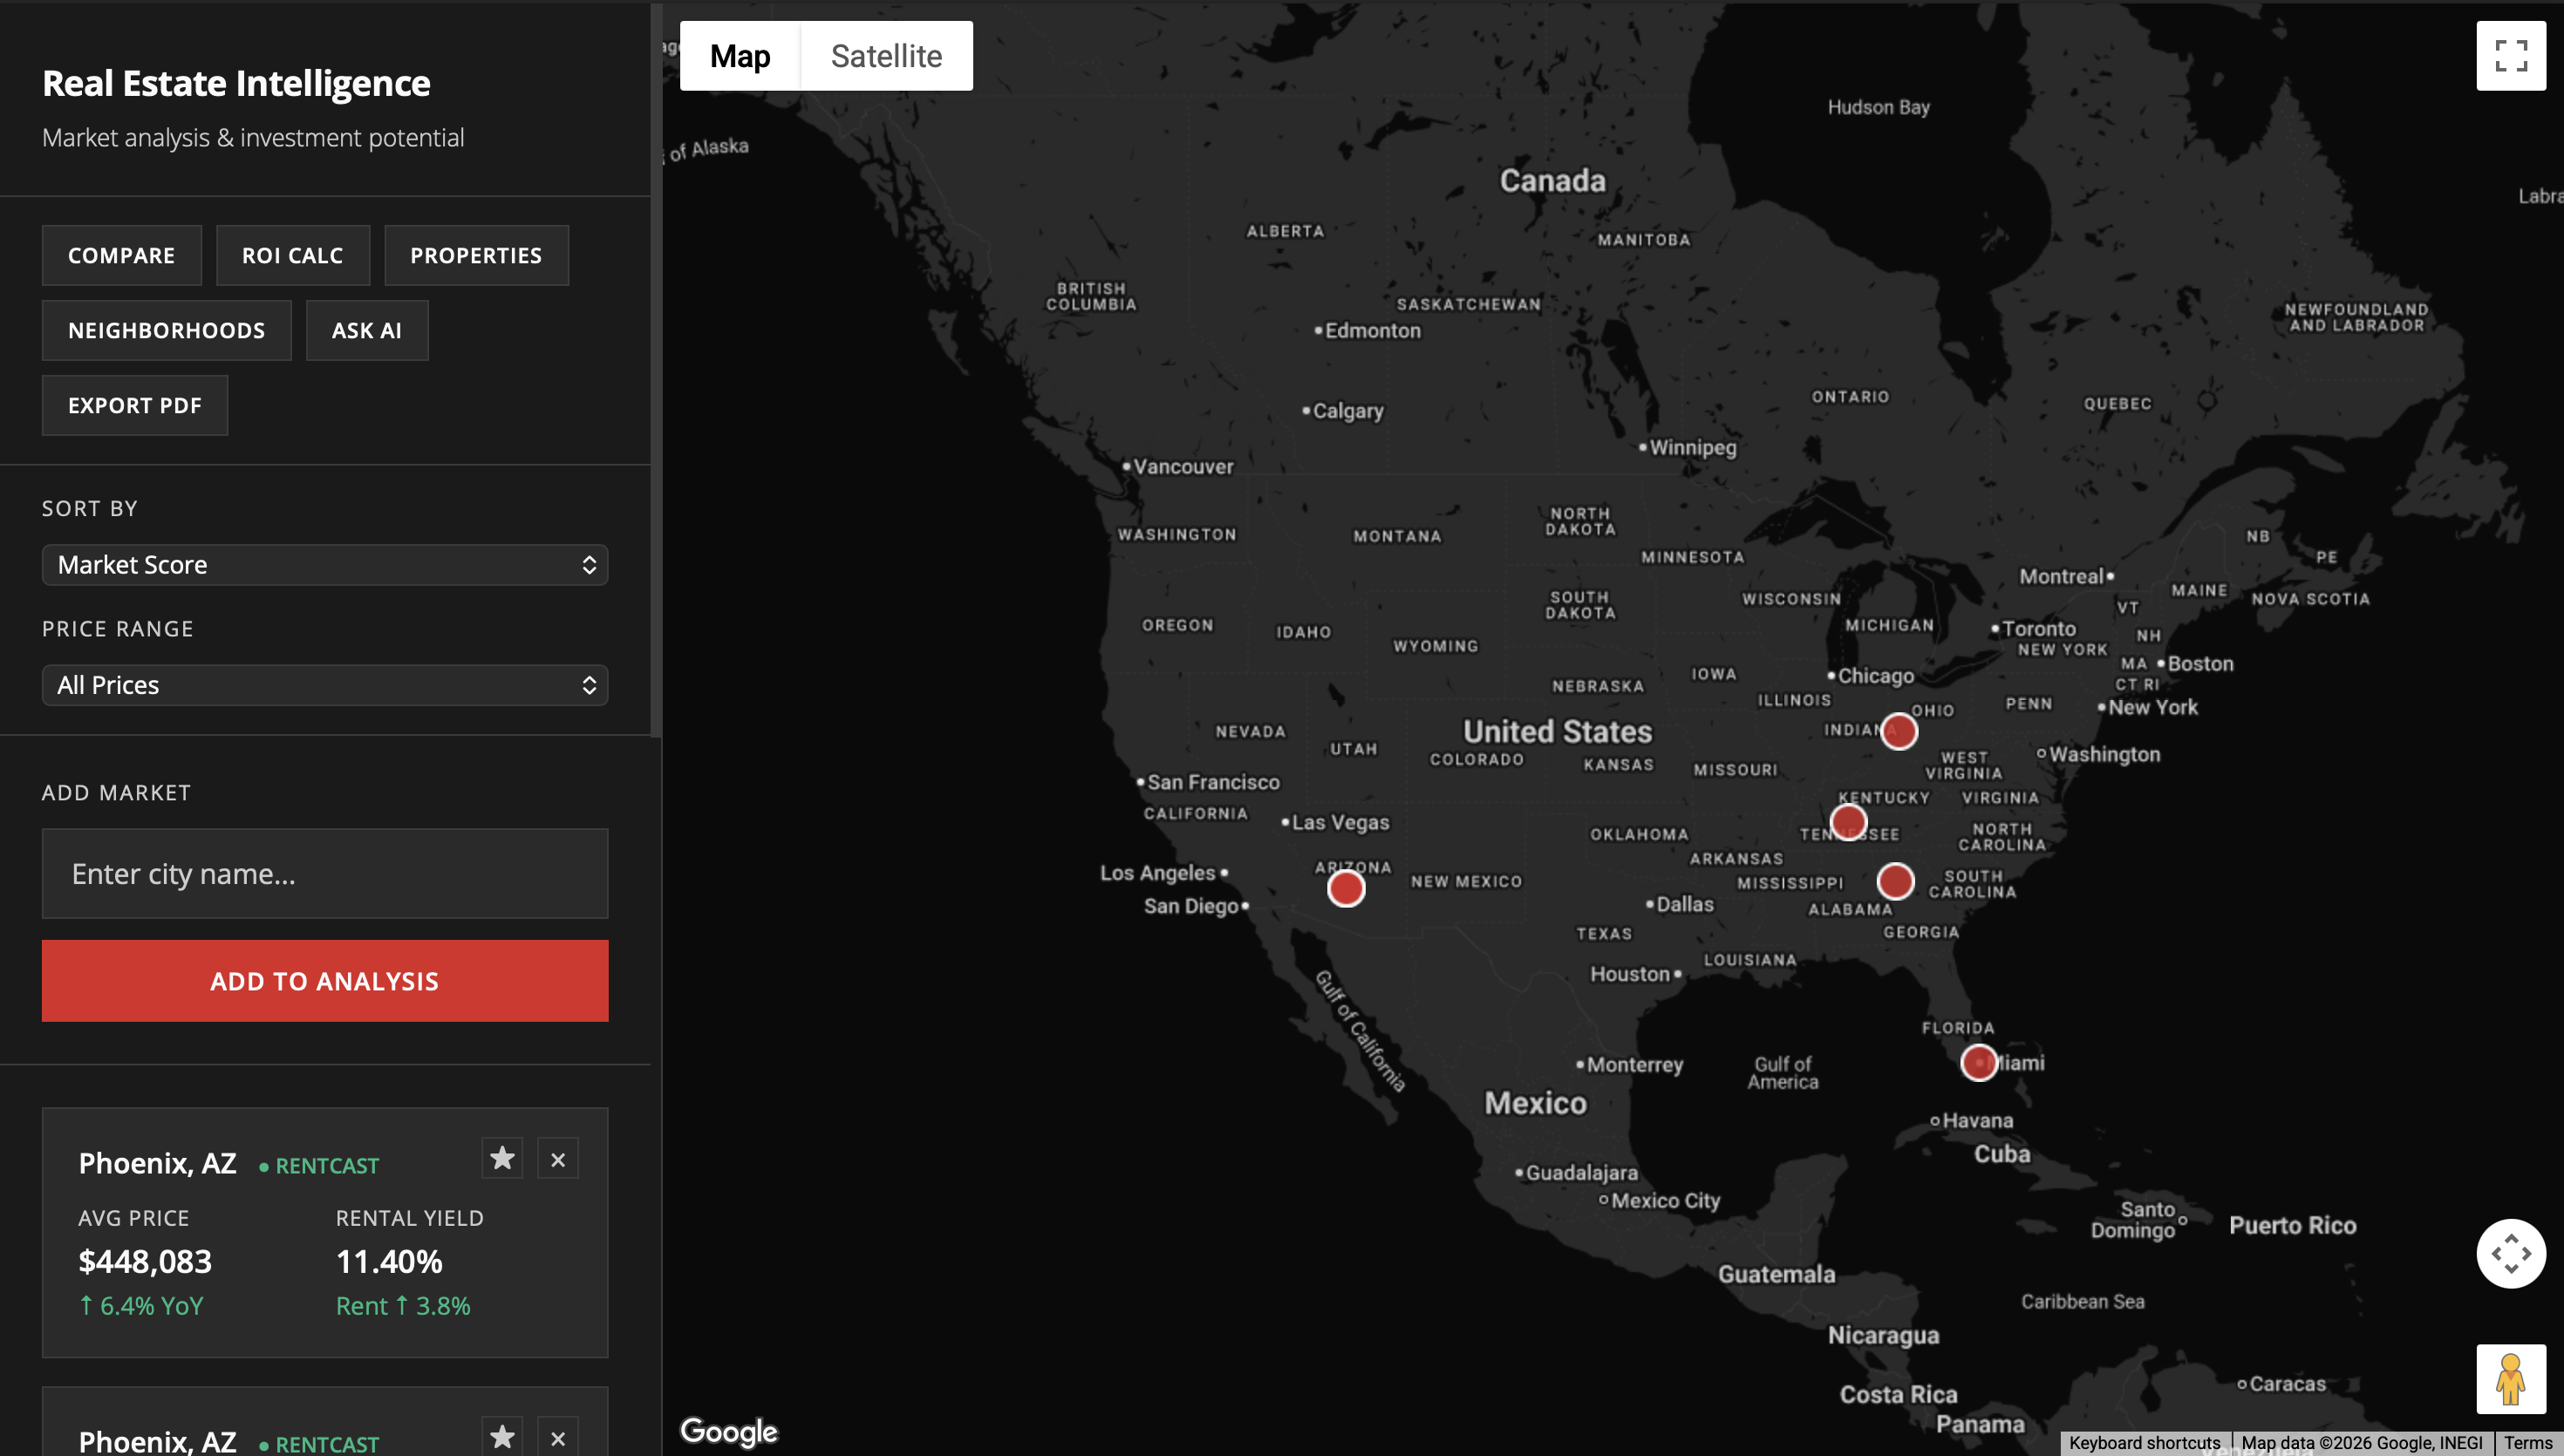The width and height of the screenshot is (2564, 1456).
Task: Open the Properties panel
Action: (476, 255)
